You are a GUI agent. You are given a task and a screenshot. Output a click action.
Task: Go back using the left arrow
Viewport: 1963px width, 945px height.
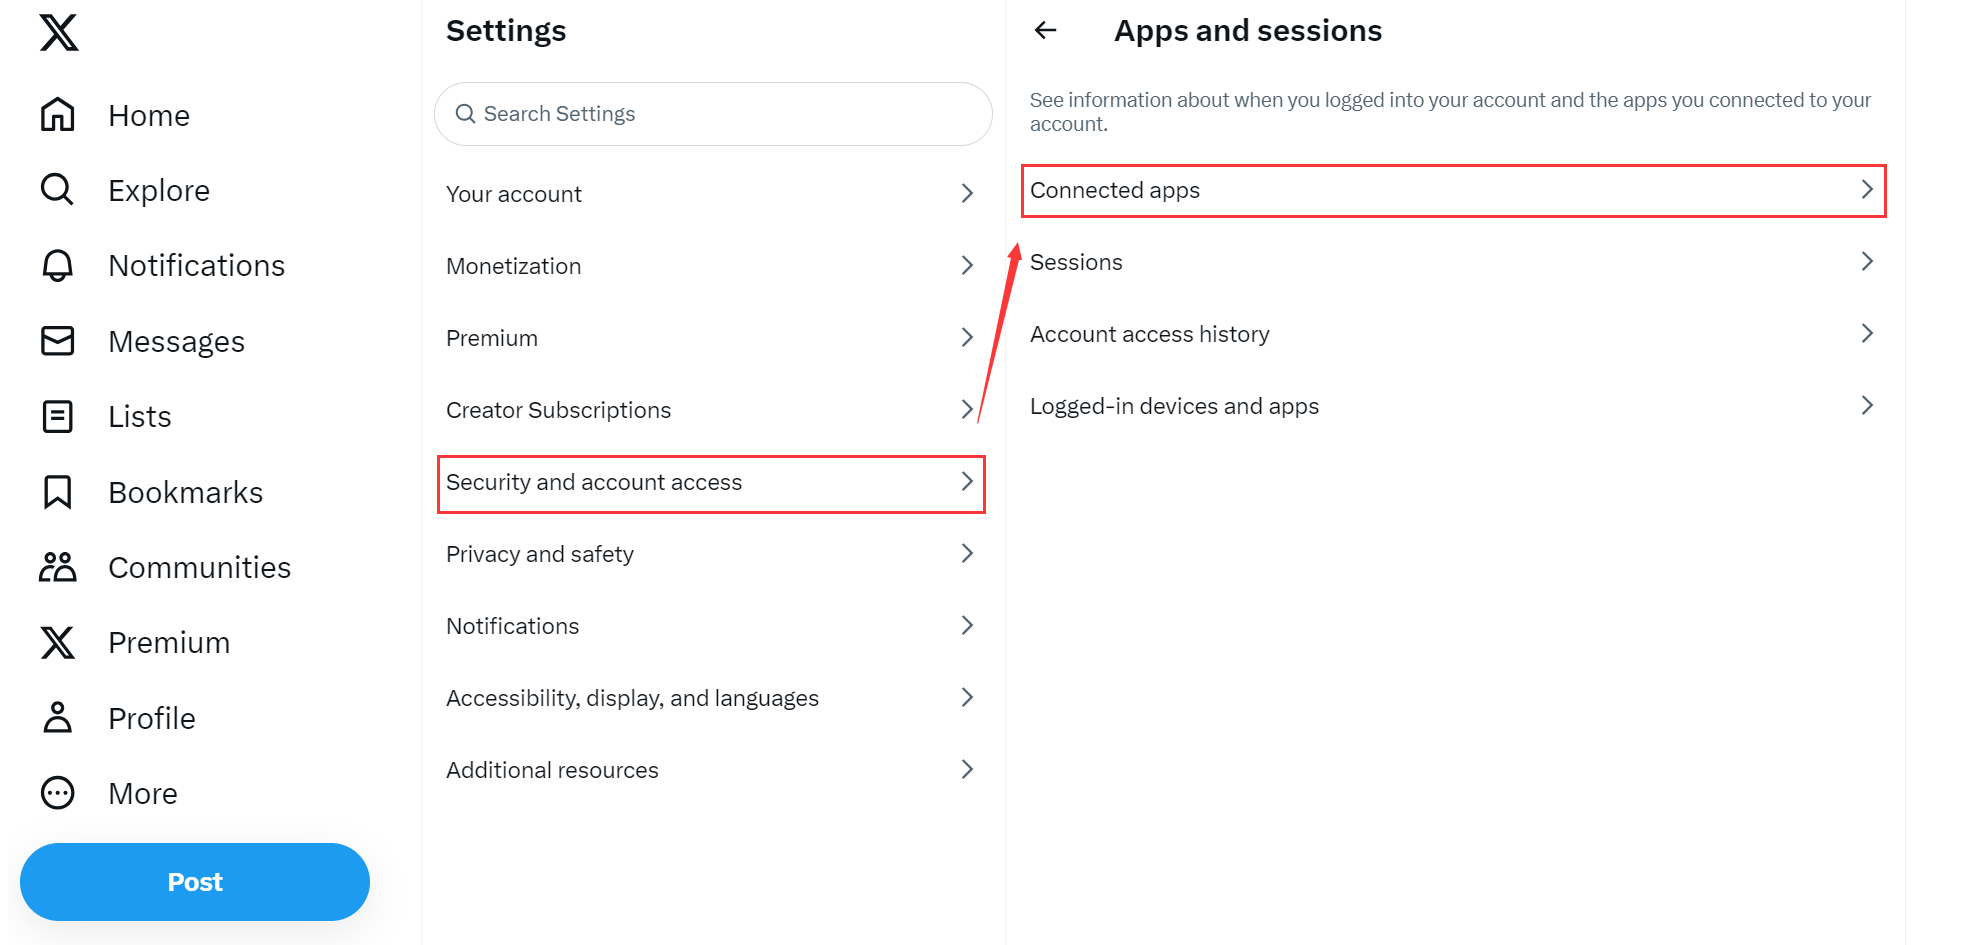(1046, 31)
